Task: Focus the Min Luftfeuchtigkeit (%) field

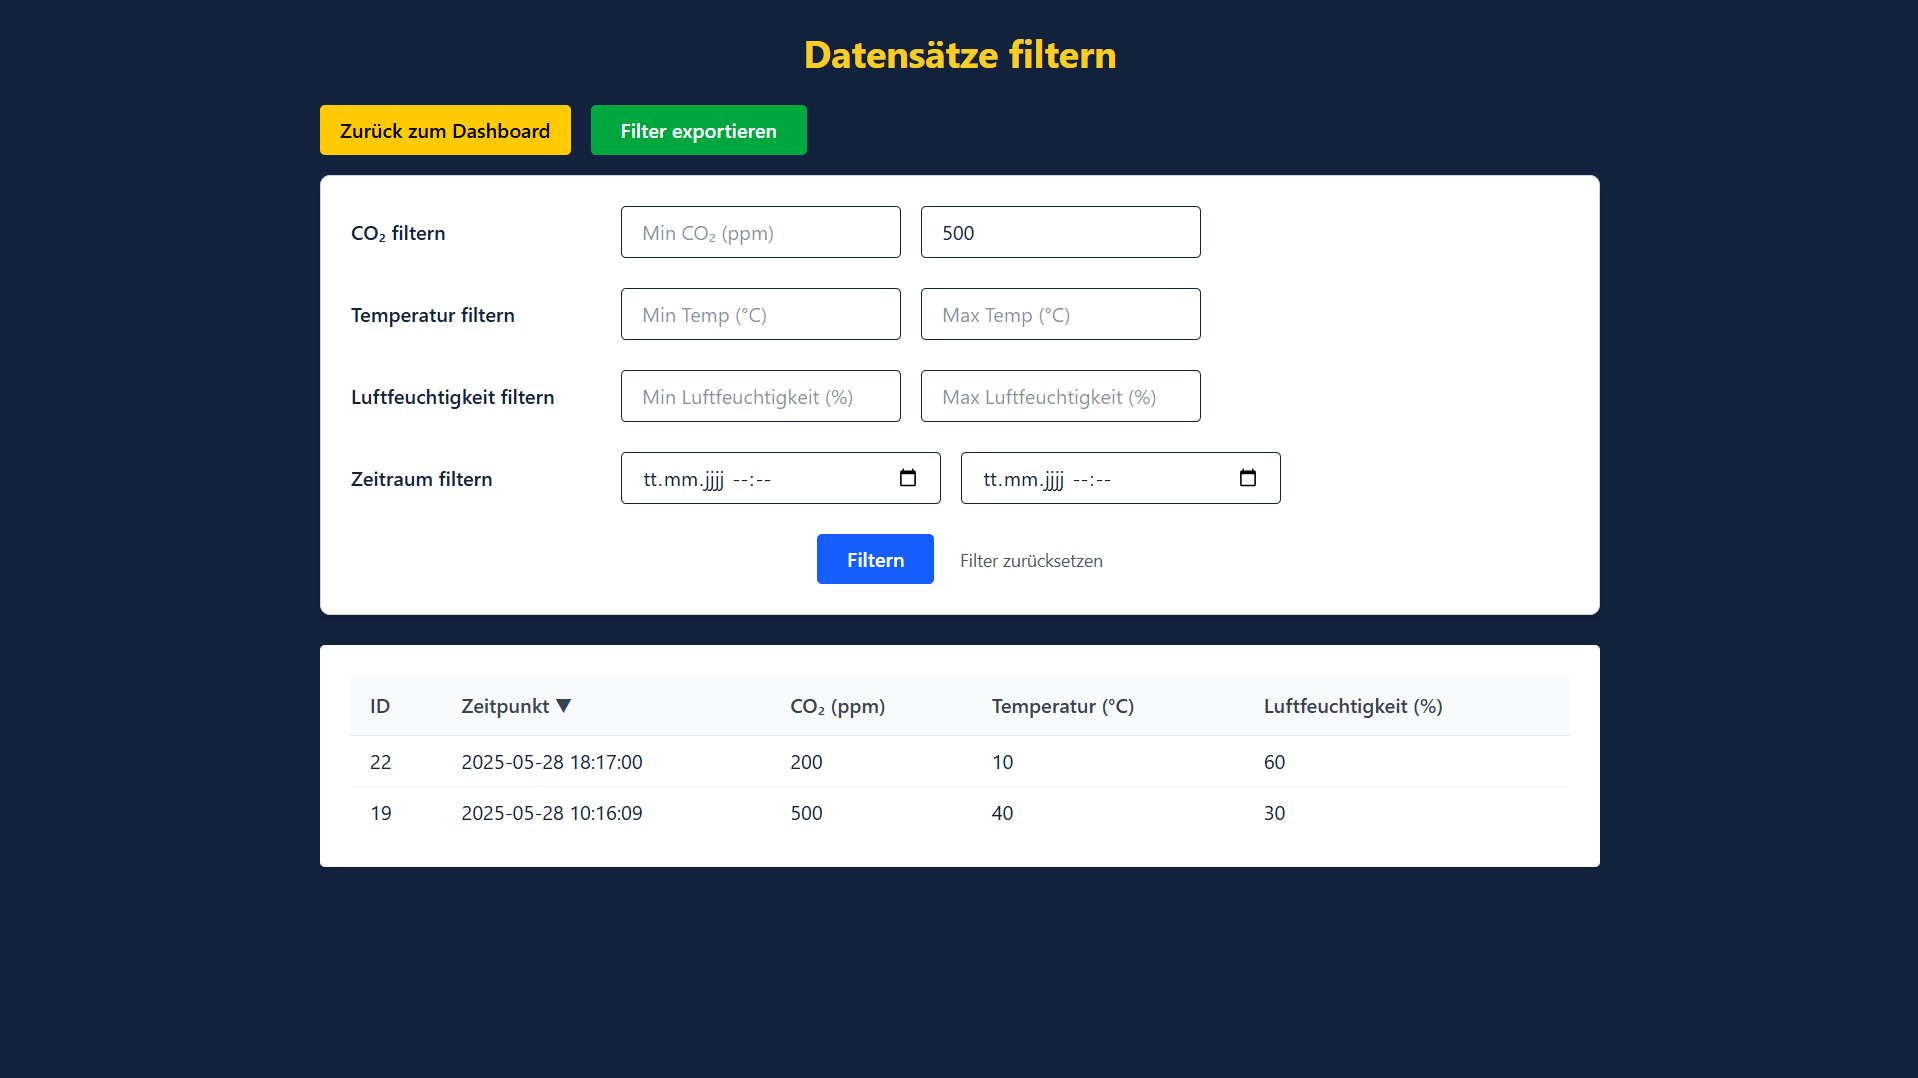Action: point(760,396)
